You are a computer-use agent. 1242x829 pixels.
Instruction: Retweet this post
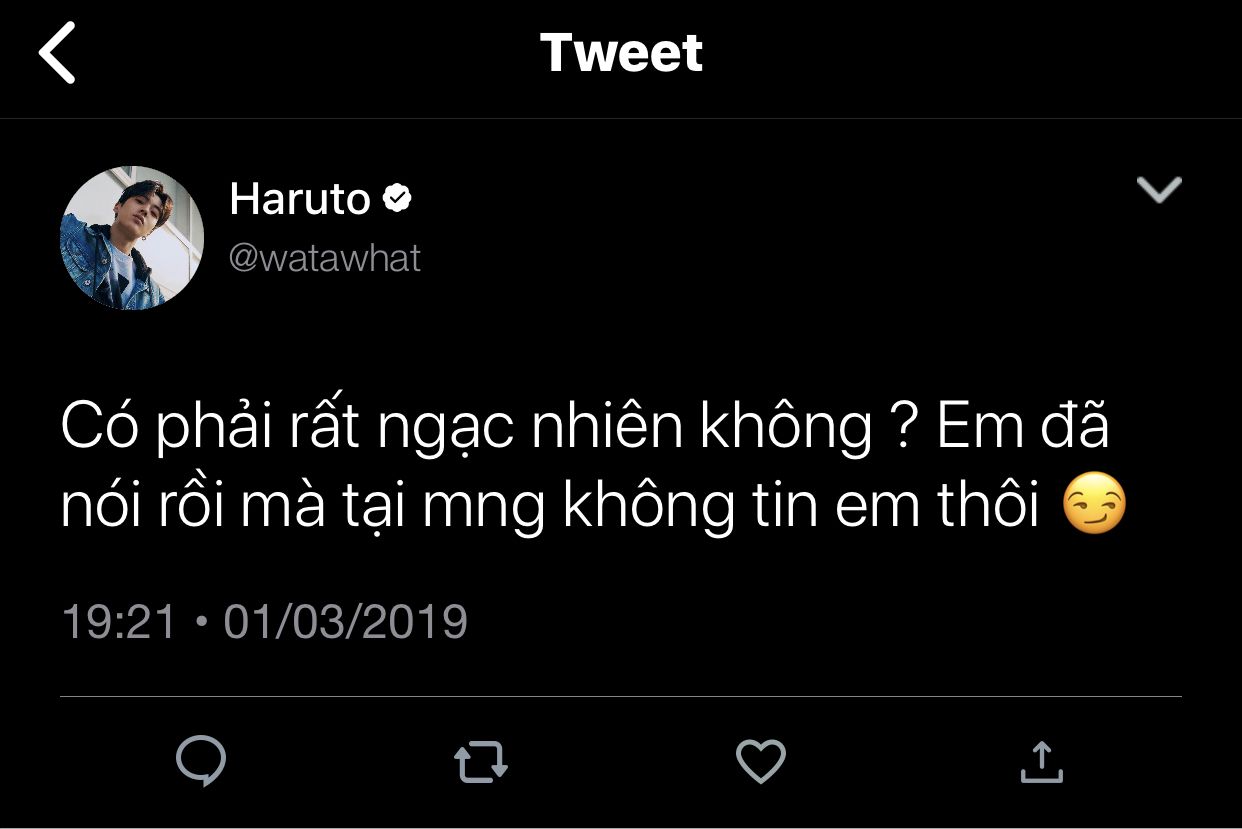481,762
